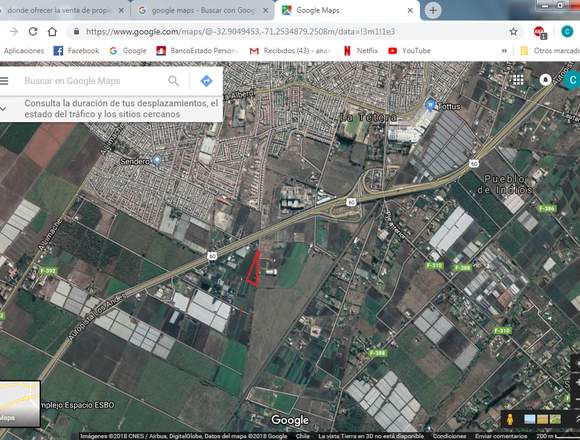Switch to map view via the layer thumbnail
580x440 pixels.
pyautogui.click(x=20, y=404)
